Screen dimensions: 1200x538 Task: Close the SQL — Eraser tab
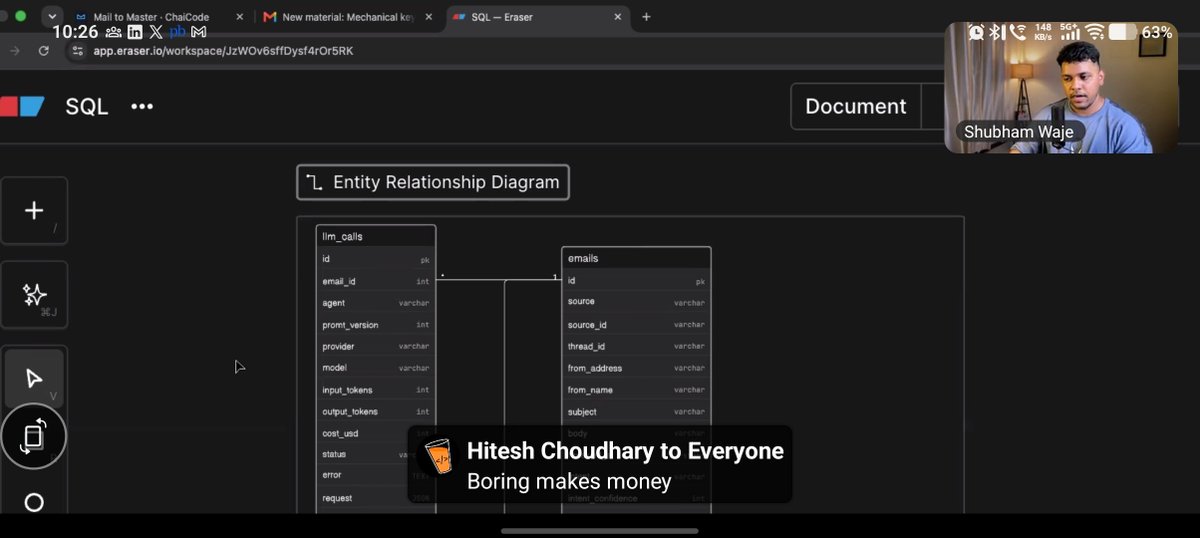click(617, 17)
